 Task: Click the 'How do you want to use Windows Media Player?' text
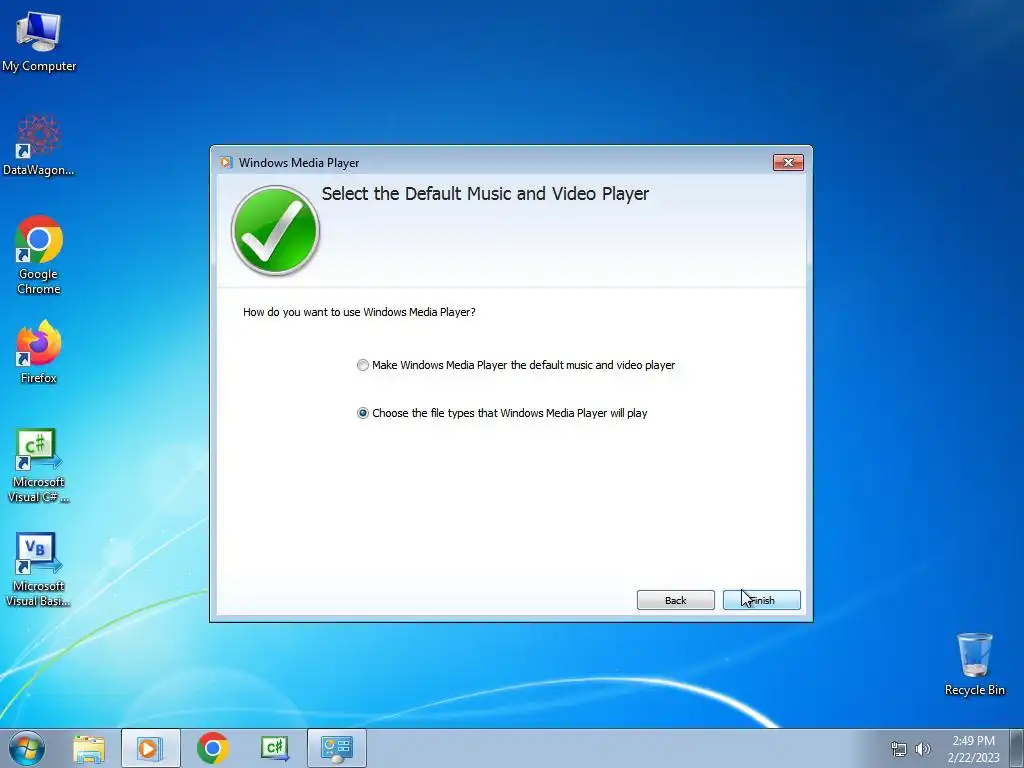[x=359, y=312]
